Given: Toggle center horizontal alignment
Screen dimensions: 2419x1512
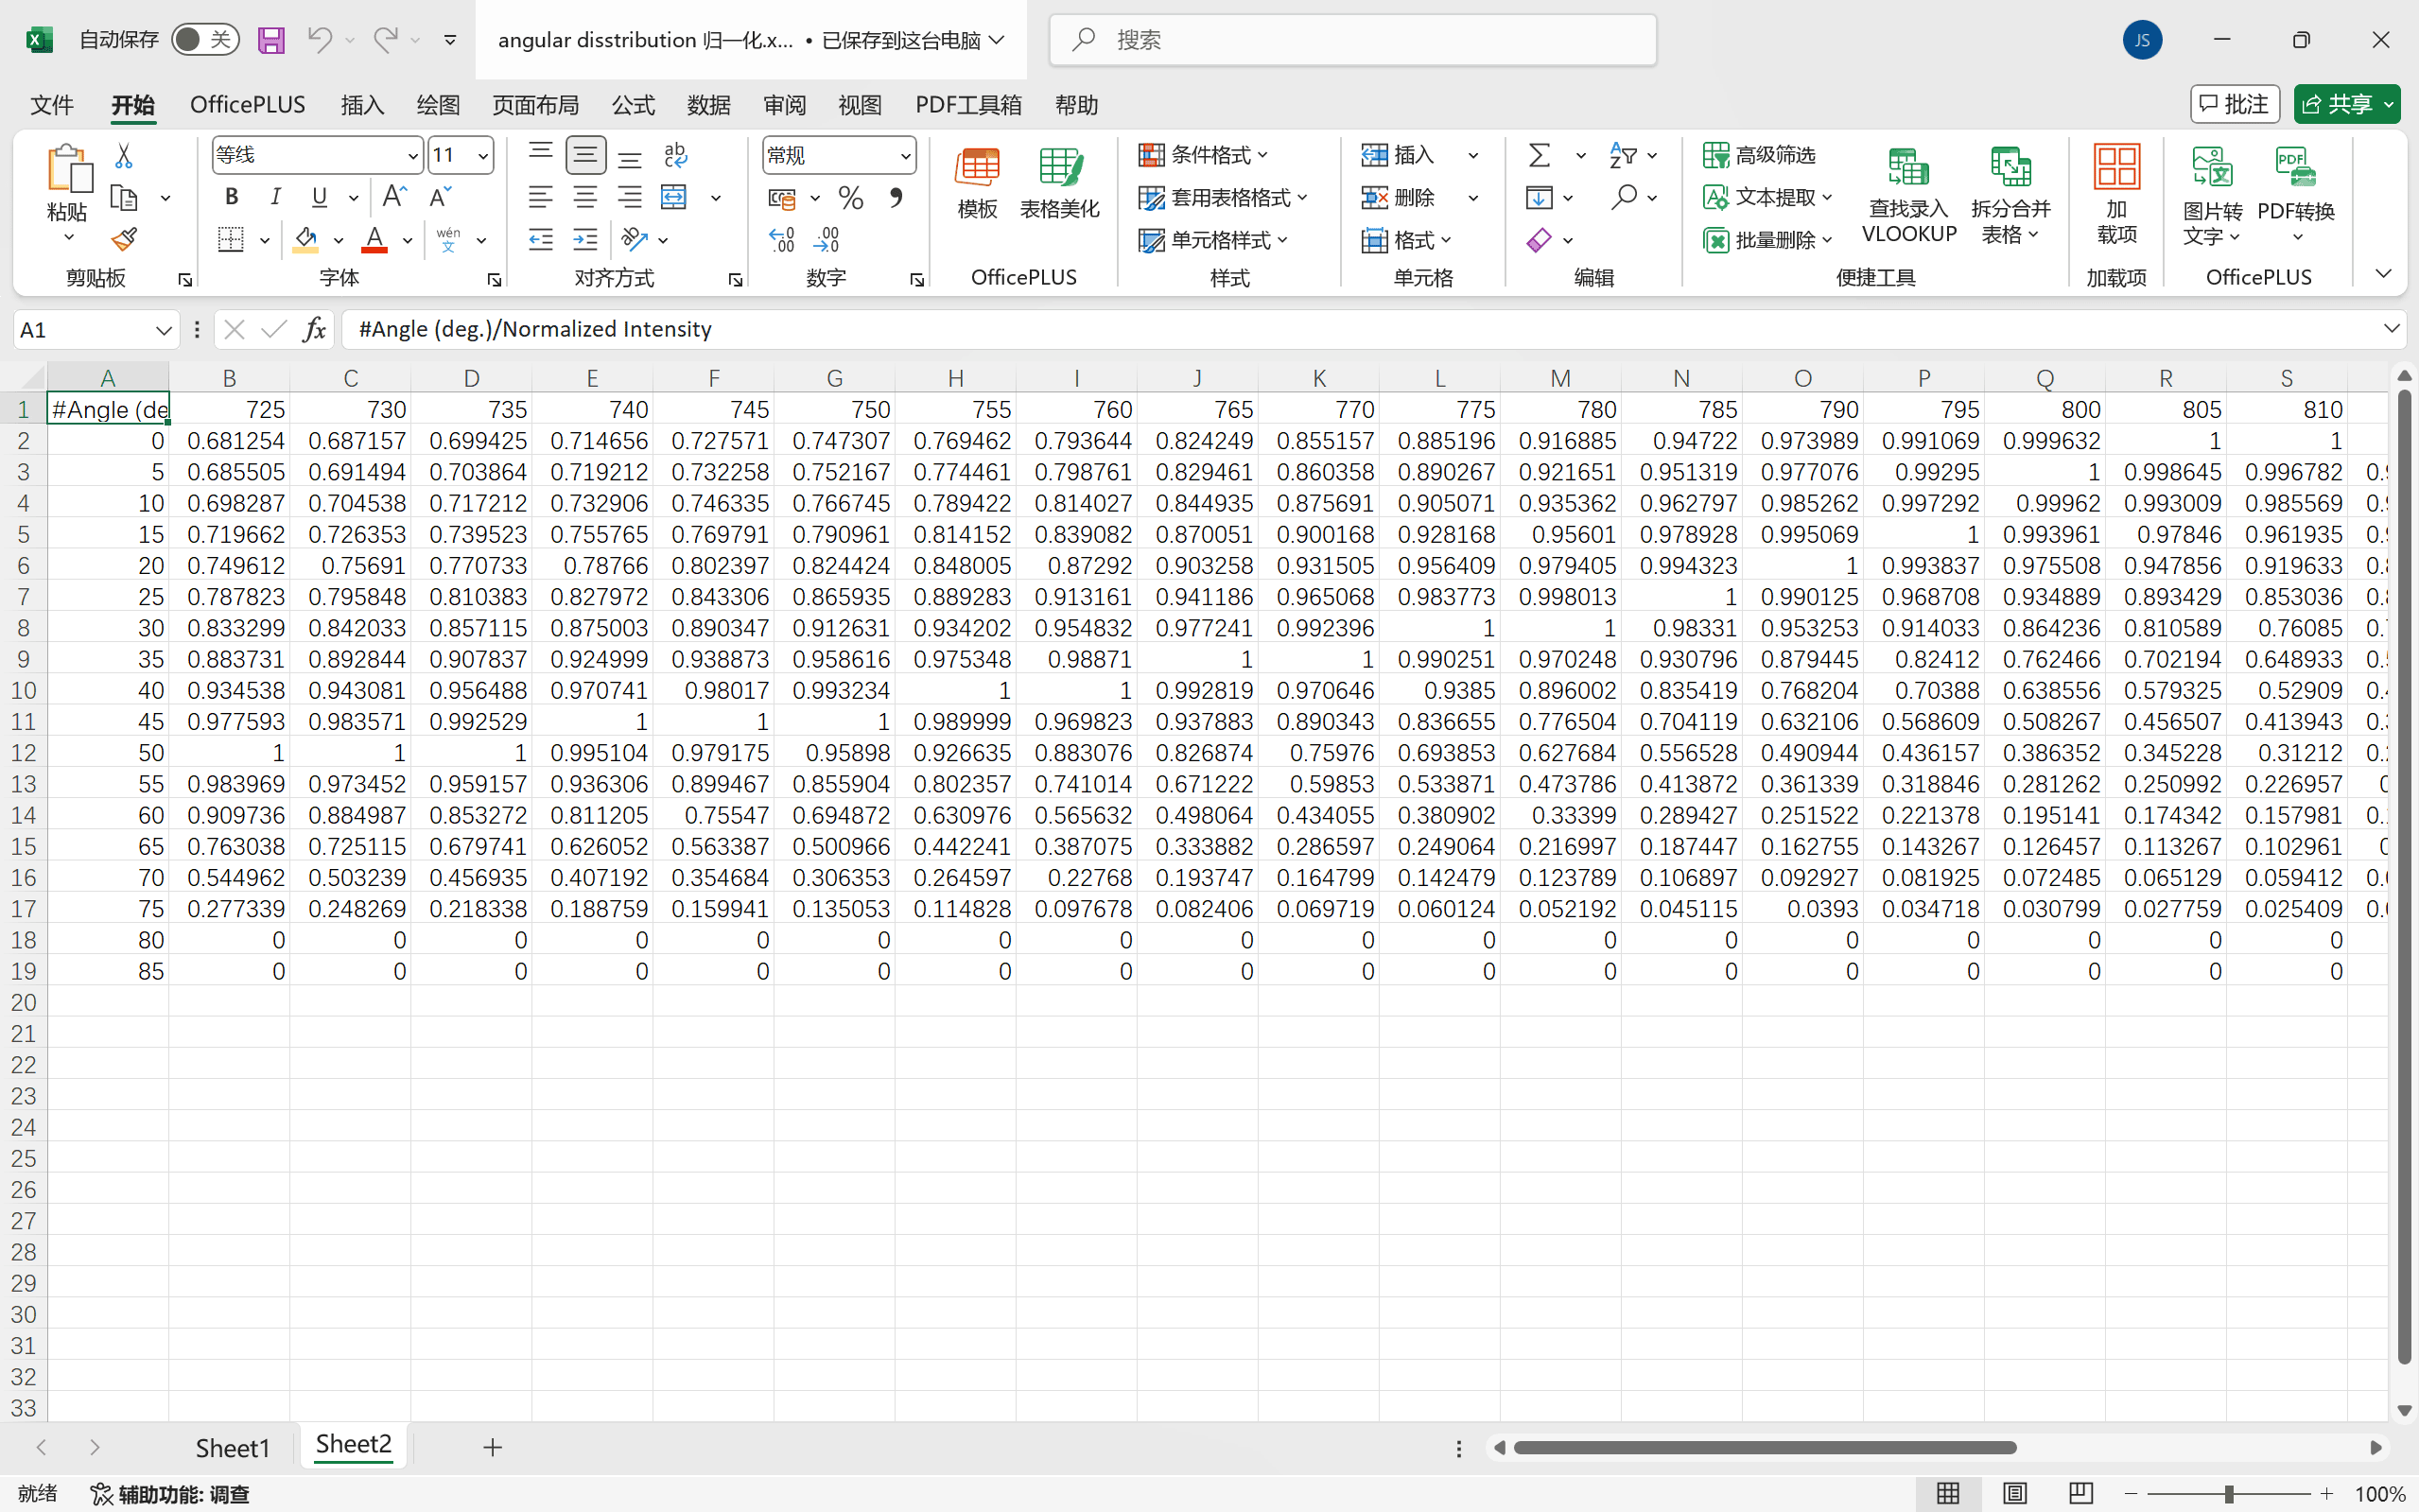Looking at the screenshot, I should coord(585,198).
